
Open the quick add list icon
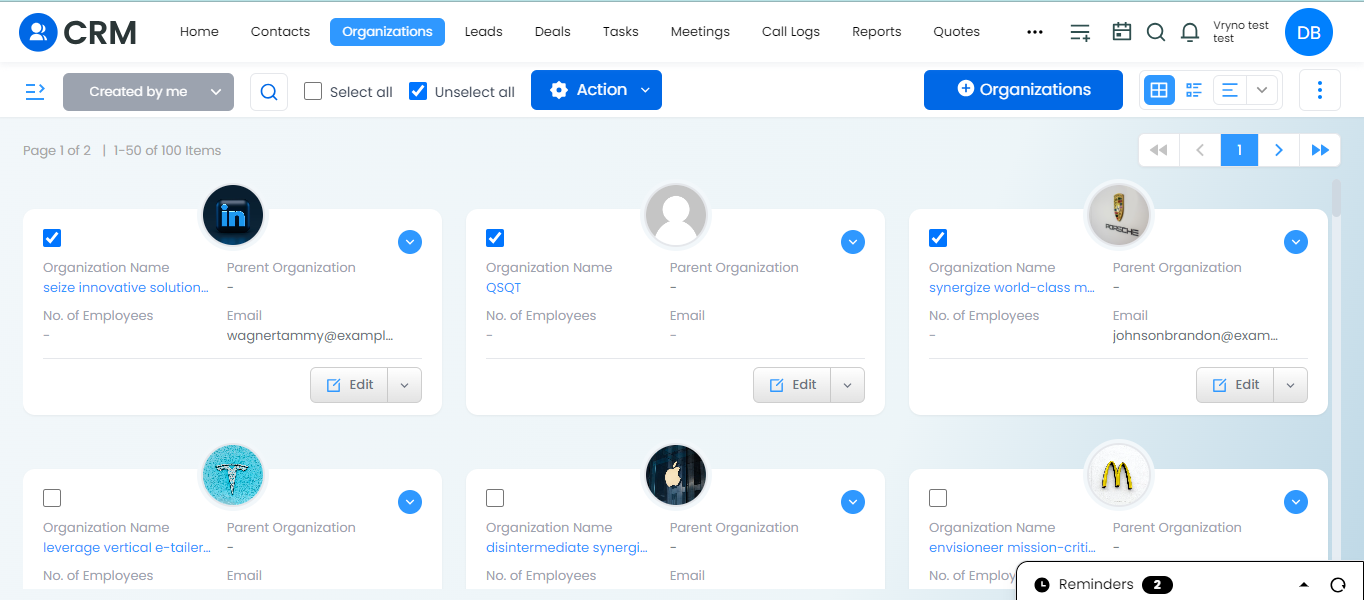pyautogui.click(x=1080, y=32)
